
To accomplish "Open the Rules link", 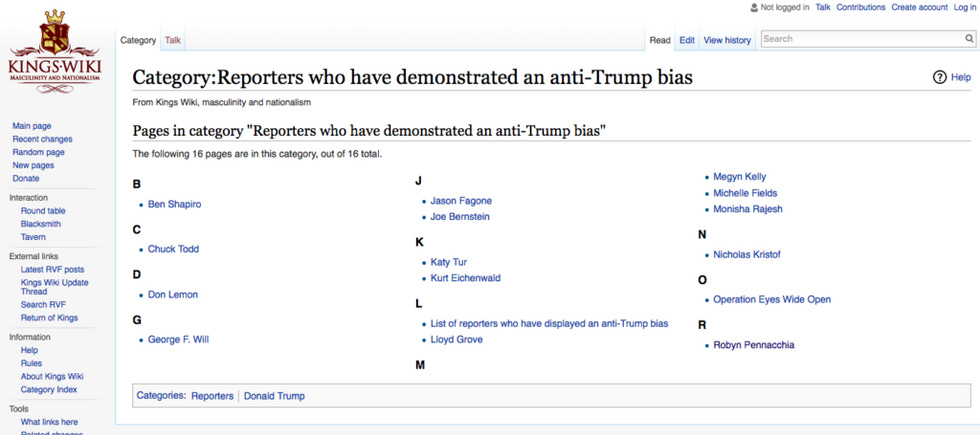I will point(31,364).
